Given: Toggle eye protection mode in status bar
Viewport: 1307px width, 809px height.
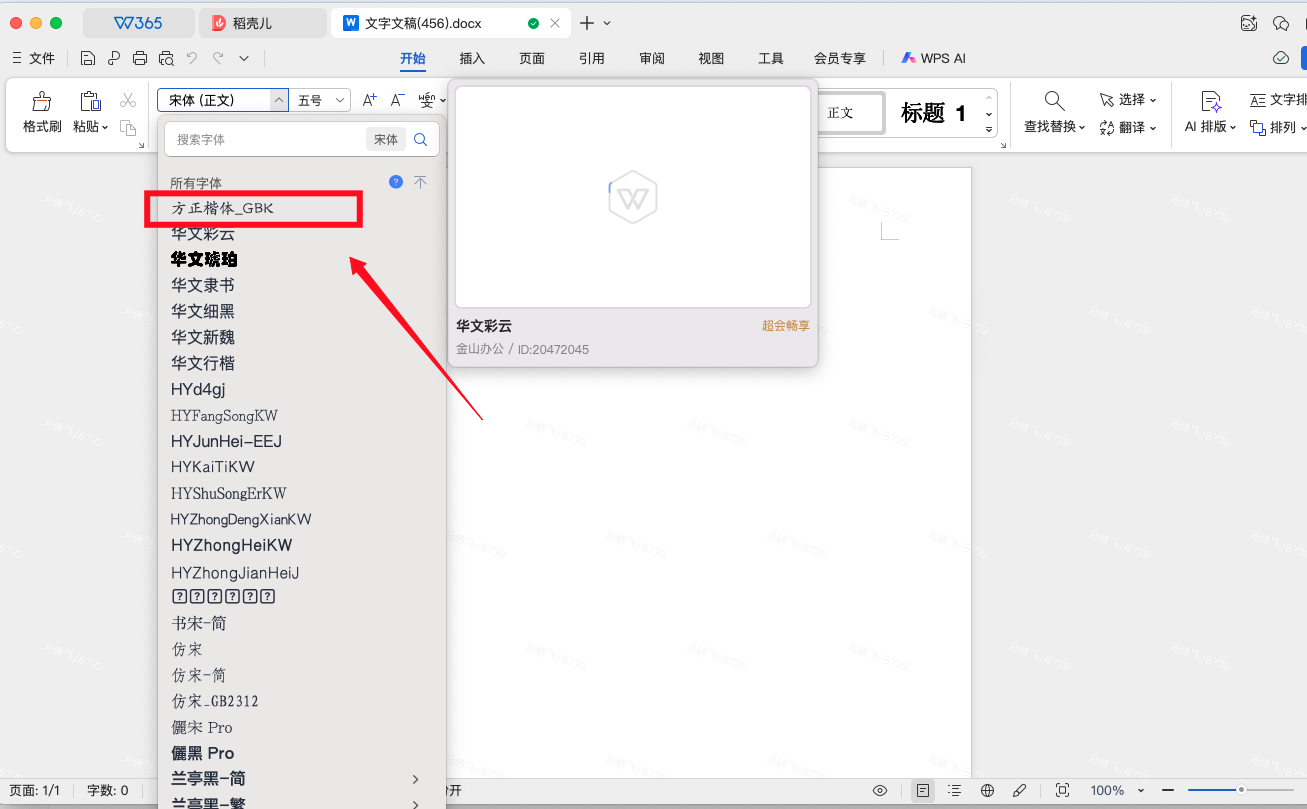Looking at the screenshot, I should click(x=880, y=791).
